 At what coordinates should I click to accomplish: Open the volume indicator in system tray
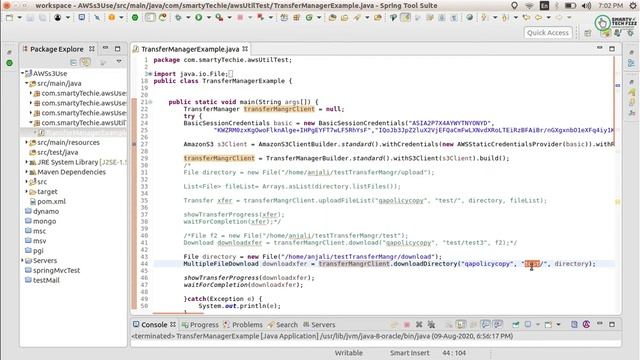coord(586,6)
